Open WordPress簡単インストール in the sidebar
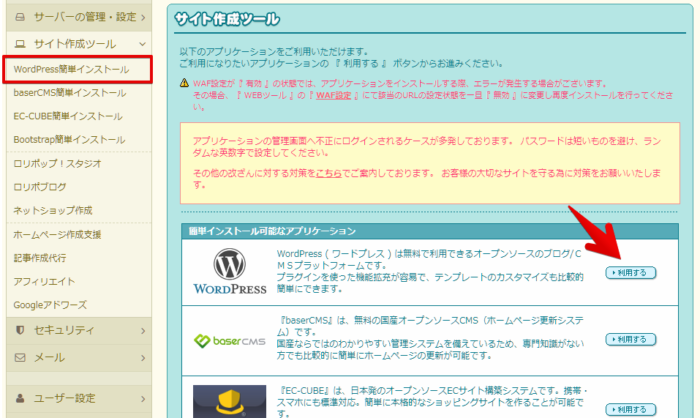The image size is (700, 418). [x=71, y=70]
